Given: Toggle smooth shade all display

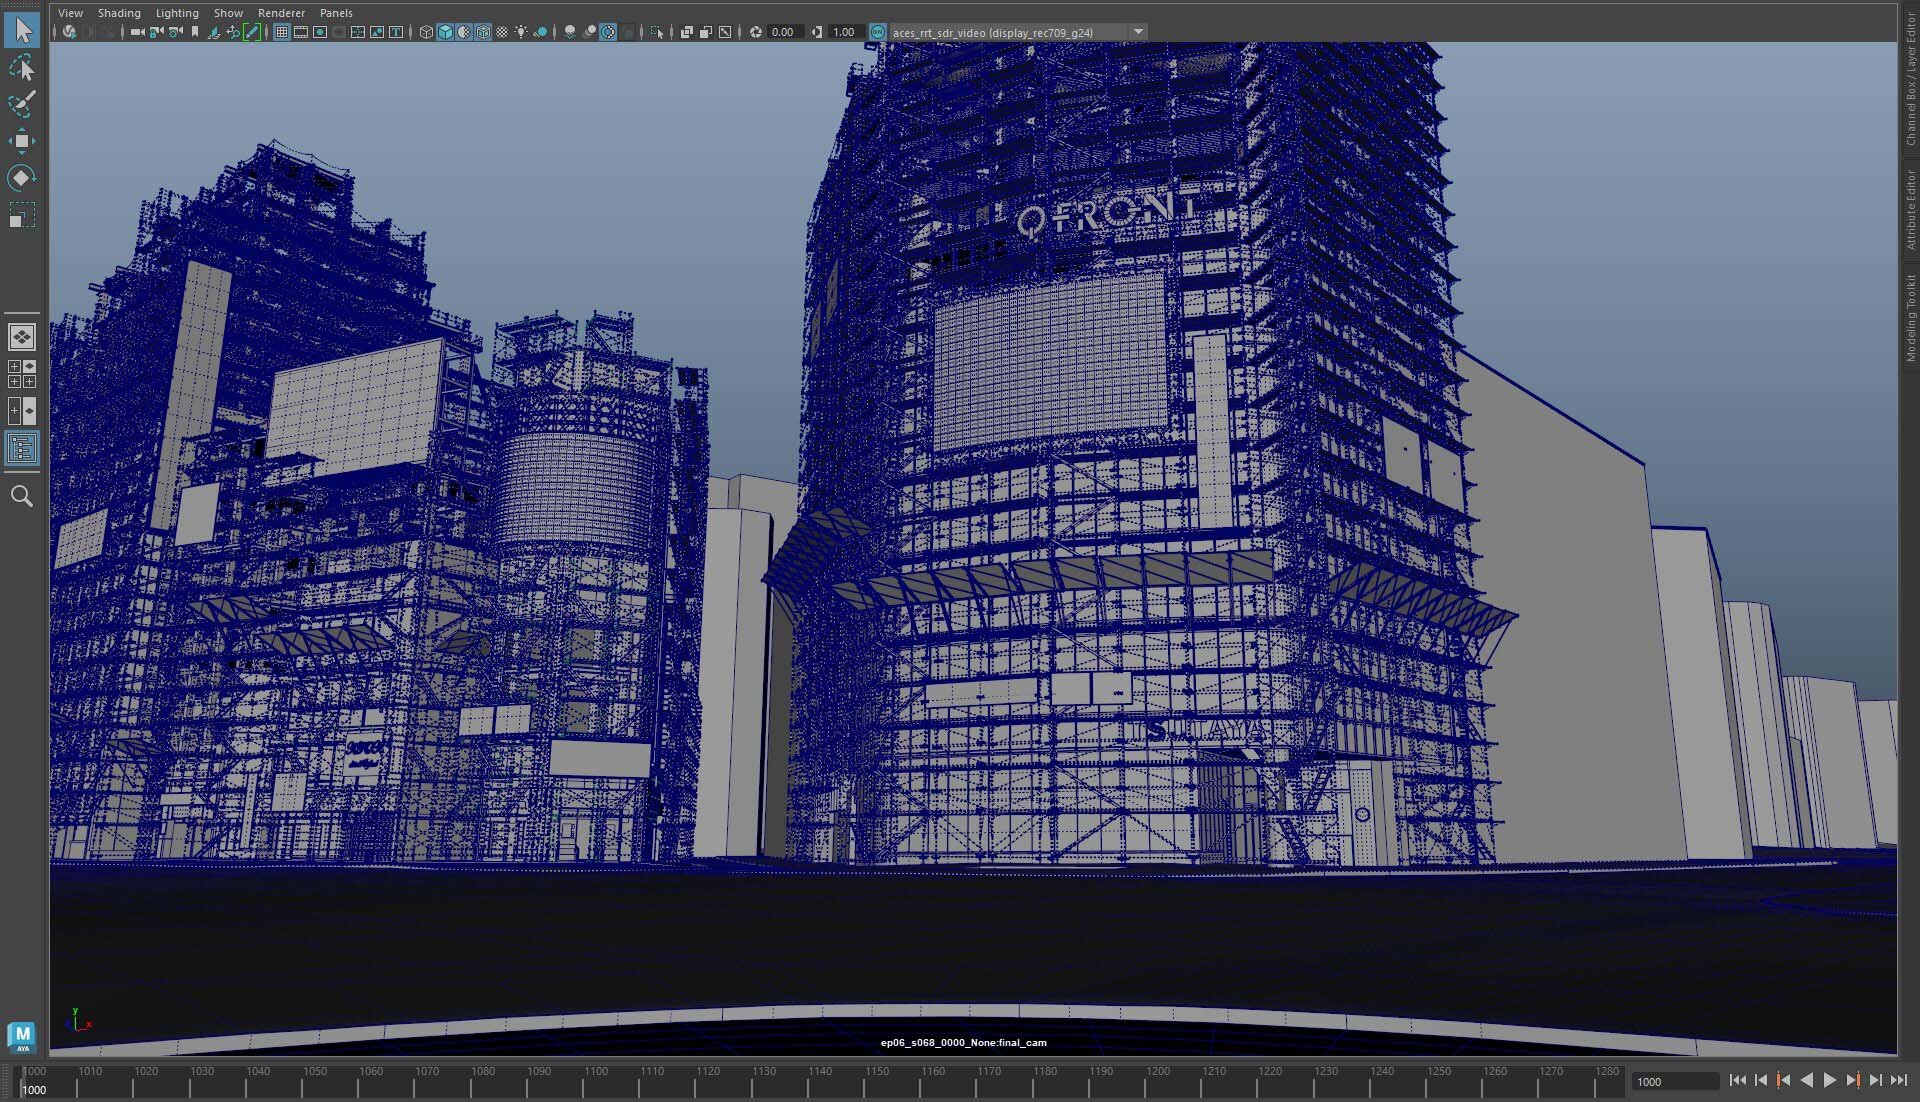Looking at the screenshot, I should tap(445, 32).
